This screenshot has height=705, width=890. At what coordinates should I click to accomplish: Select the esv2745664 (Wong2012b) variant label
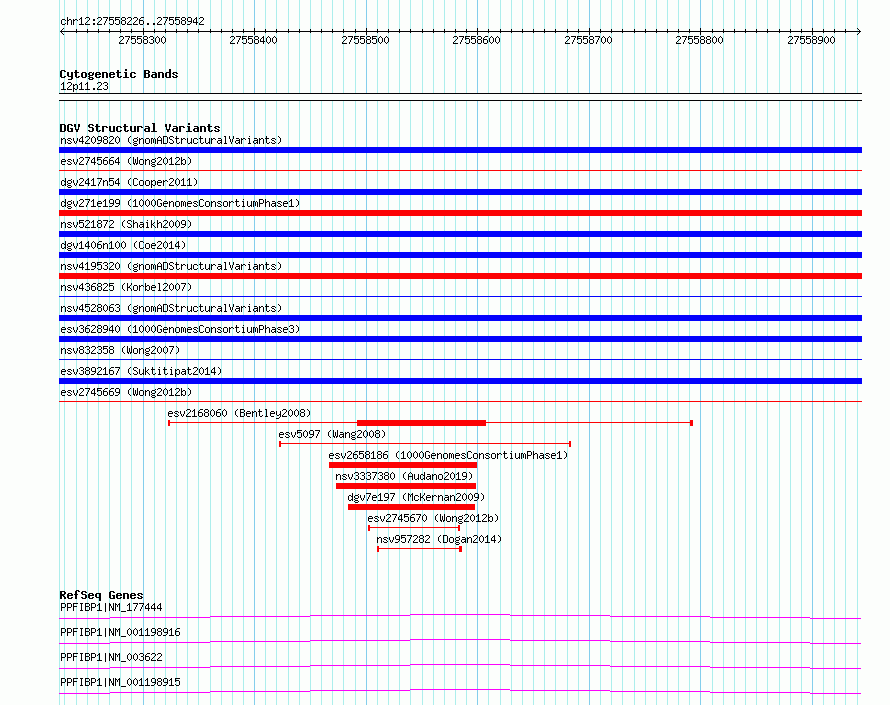126,161
